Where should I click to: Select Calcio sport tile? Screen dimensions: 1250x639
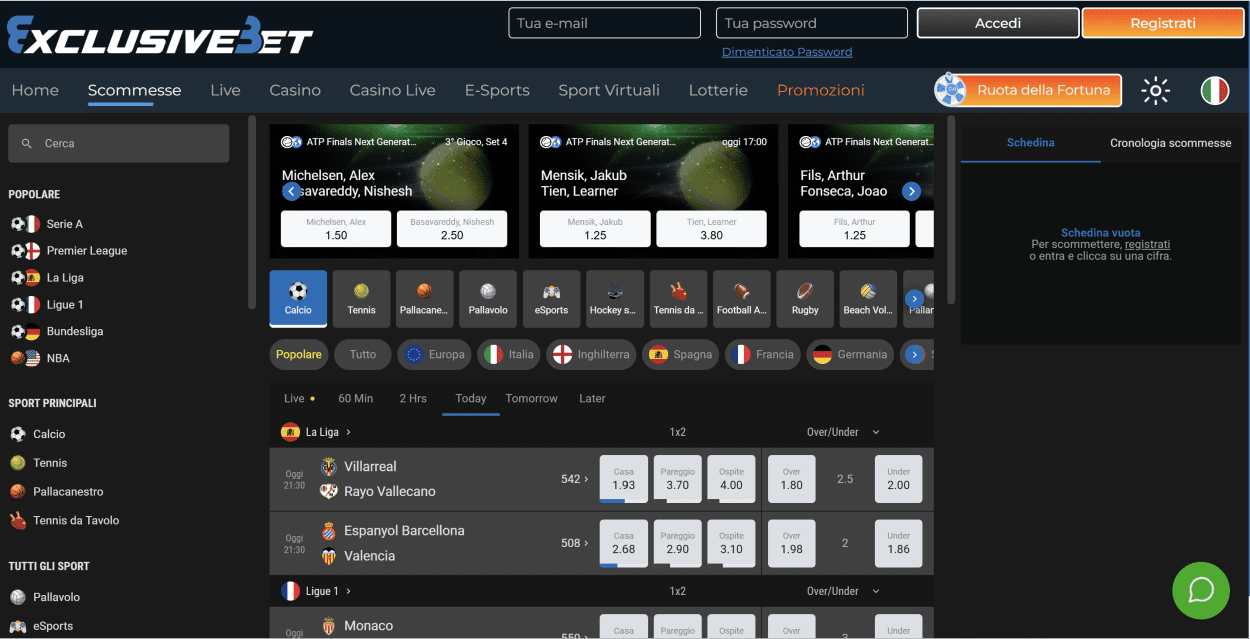pyautogui.click(x=298, y=299)
